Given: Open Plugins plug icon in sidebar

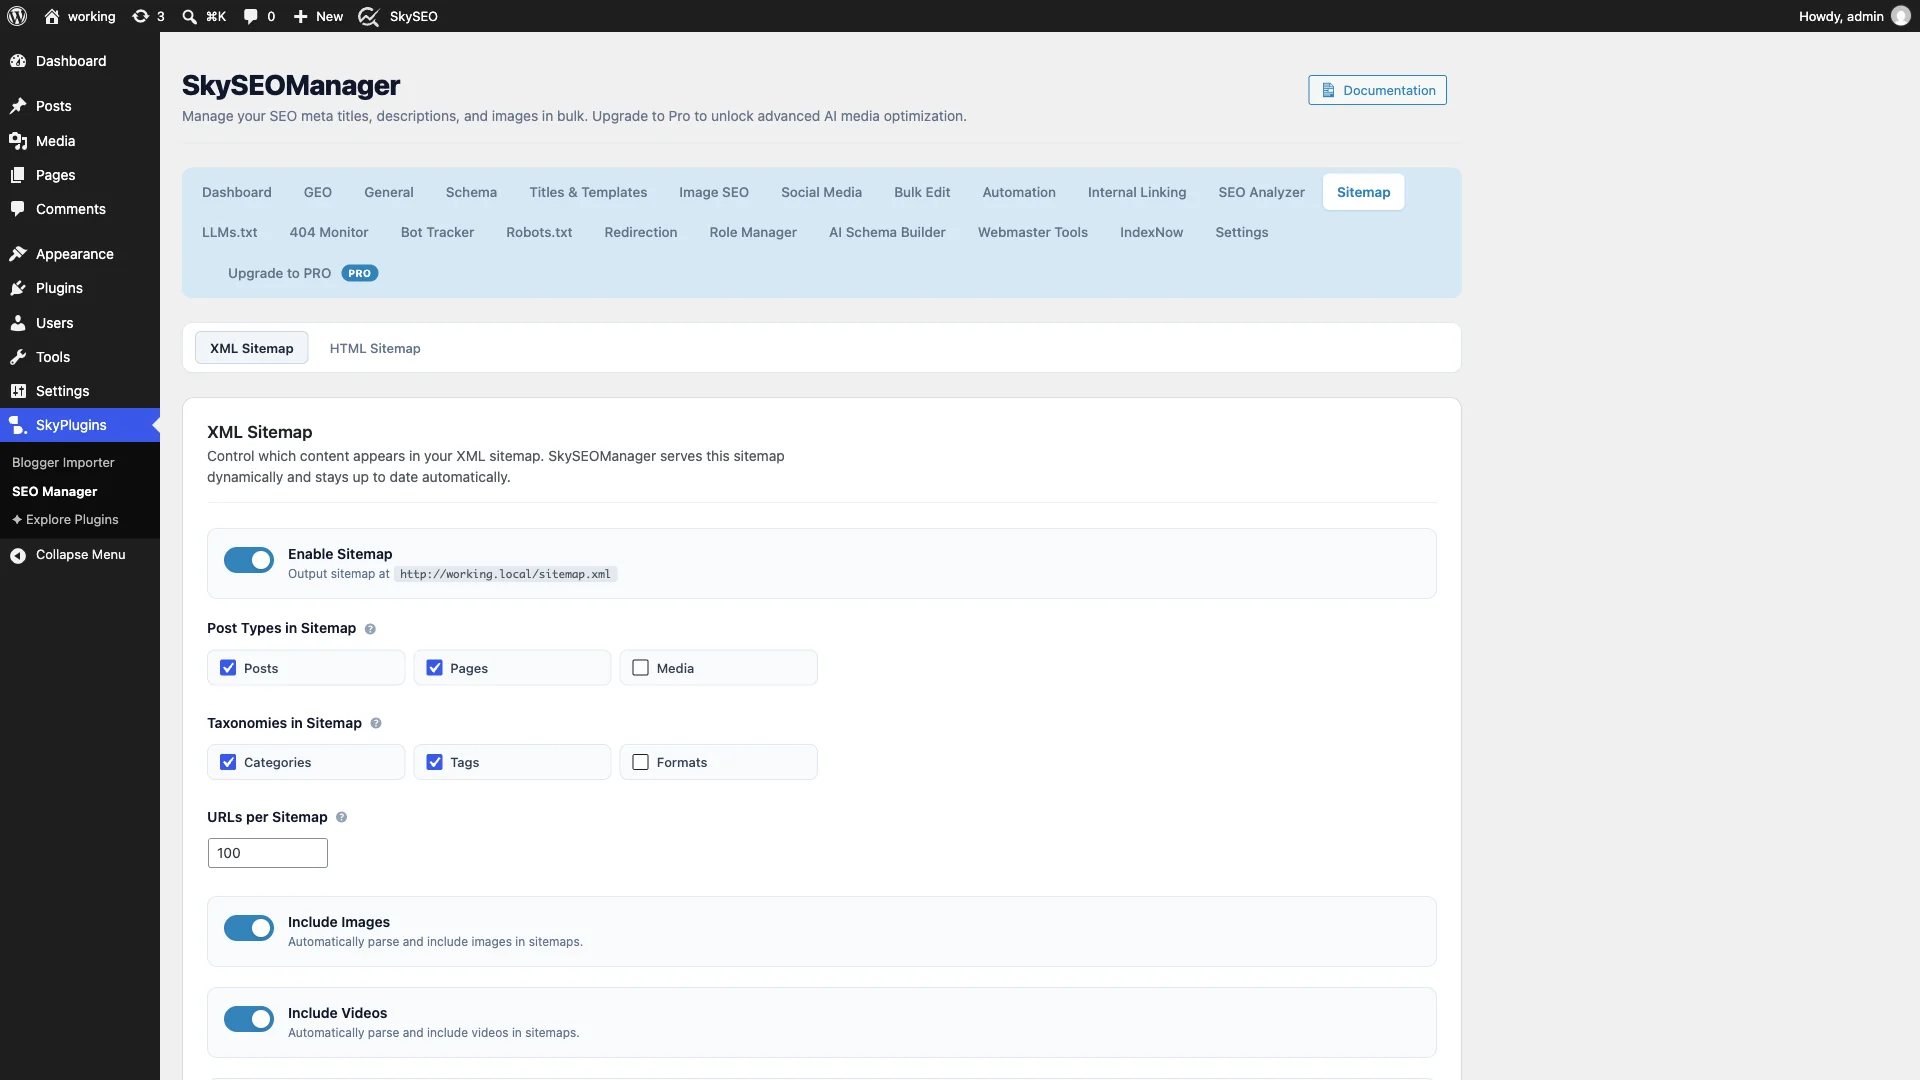Looking at the screenshot, I should [18, 288].
